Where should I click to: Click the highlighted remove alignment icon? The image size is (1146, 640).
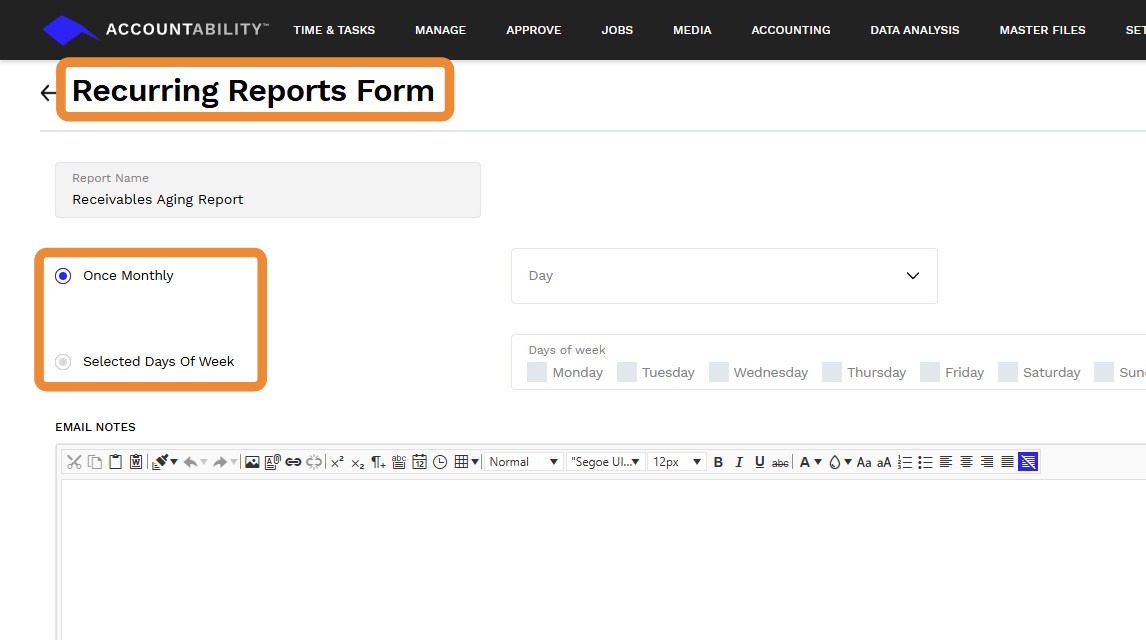pyautogui.click(x=1028, y=462)
